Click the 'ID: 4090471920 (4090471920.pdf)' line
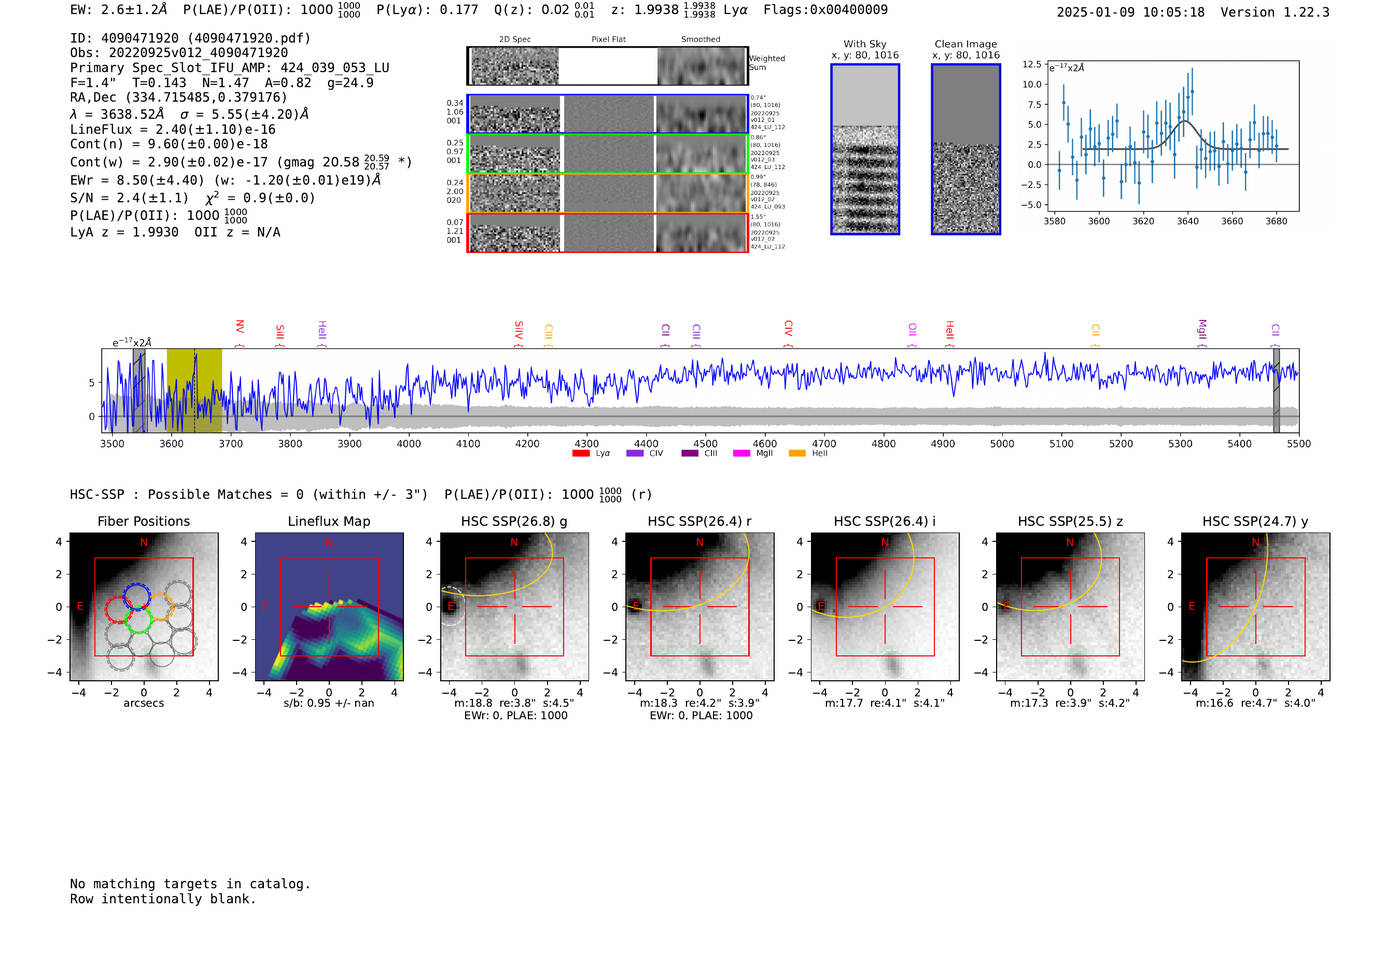This screenshot has width=1400, height=953. tap(190, 38)
